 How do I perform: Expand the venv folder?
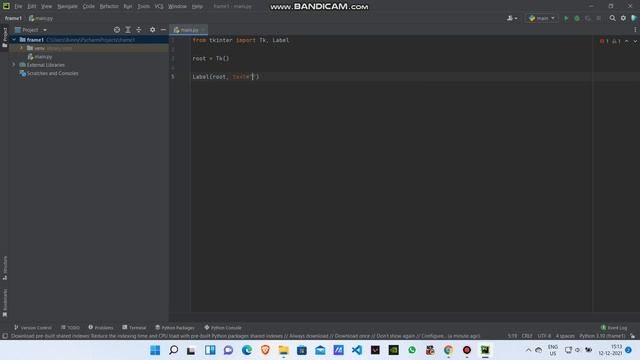coord(21,48)
